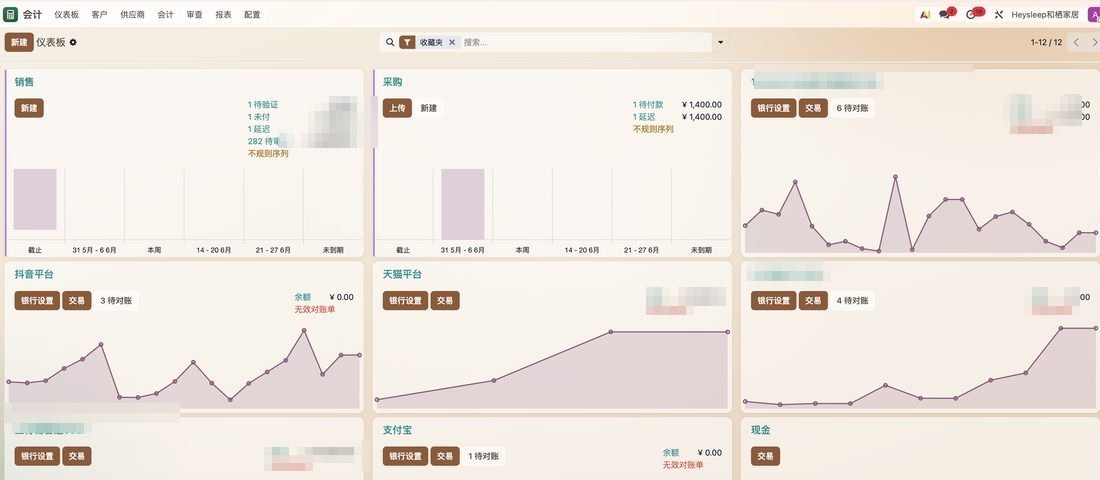Viewport: 1100px width, 480px height.
Task: Open the chat messages icon with badge
Action: (946, 14)
